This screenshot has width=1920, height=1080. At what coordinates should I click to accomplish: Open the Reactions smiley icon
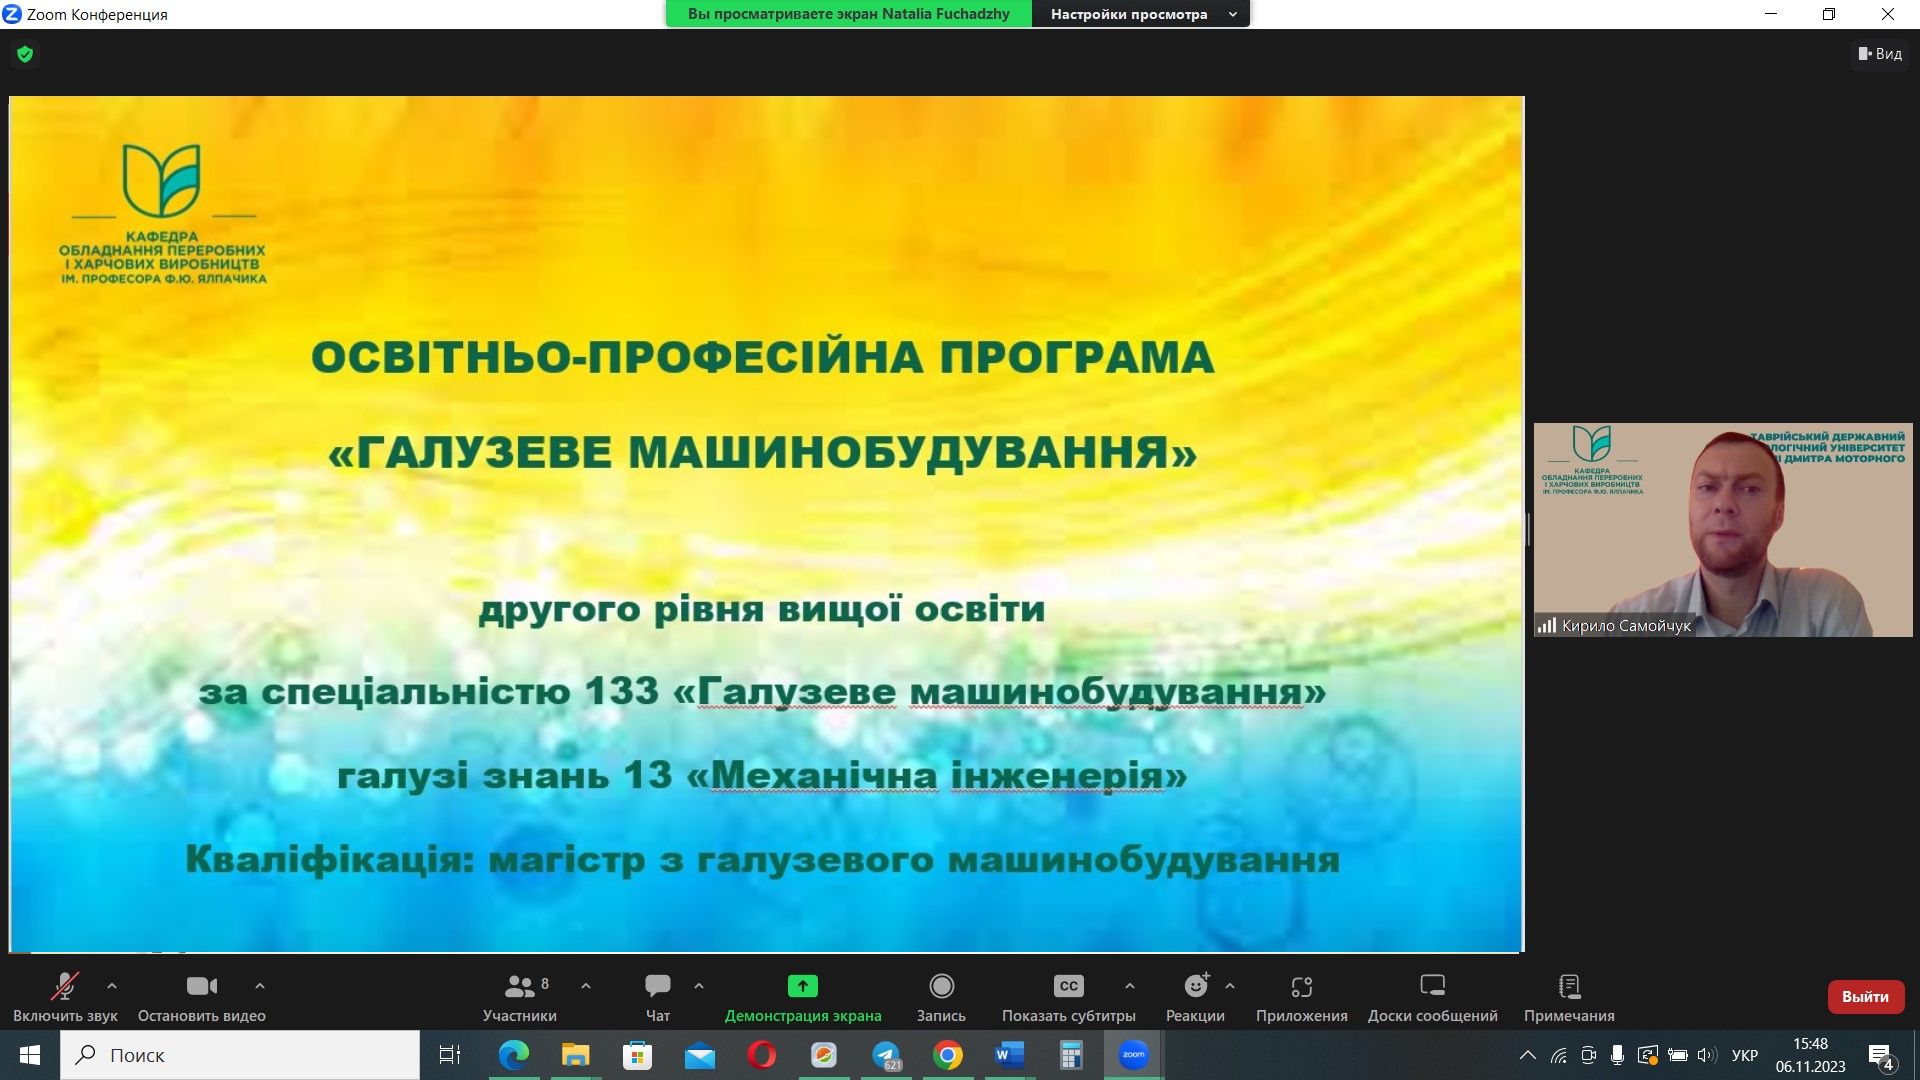click(1195, 987)
